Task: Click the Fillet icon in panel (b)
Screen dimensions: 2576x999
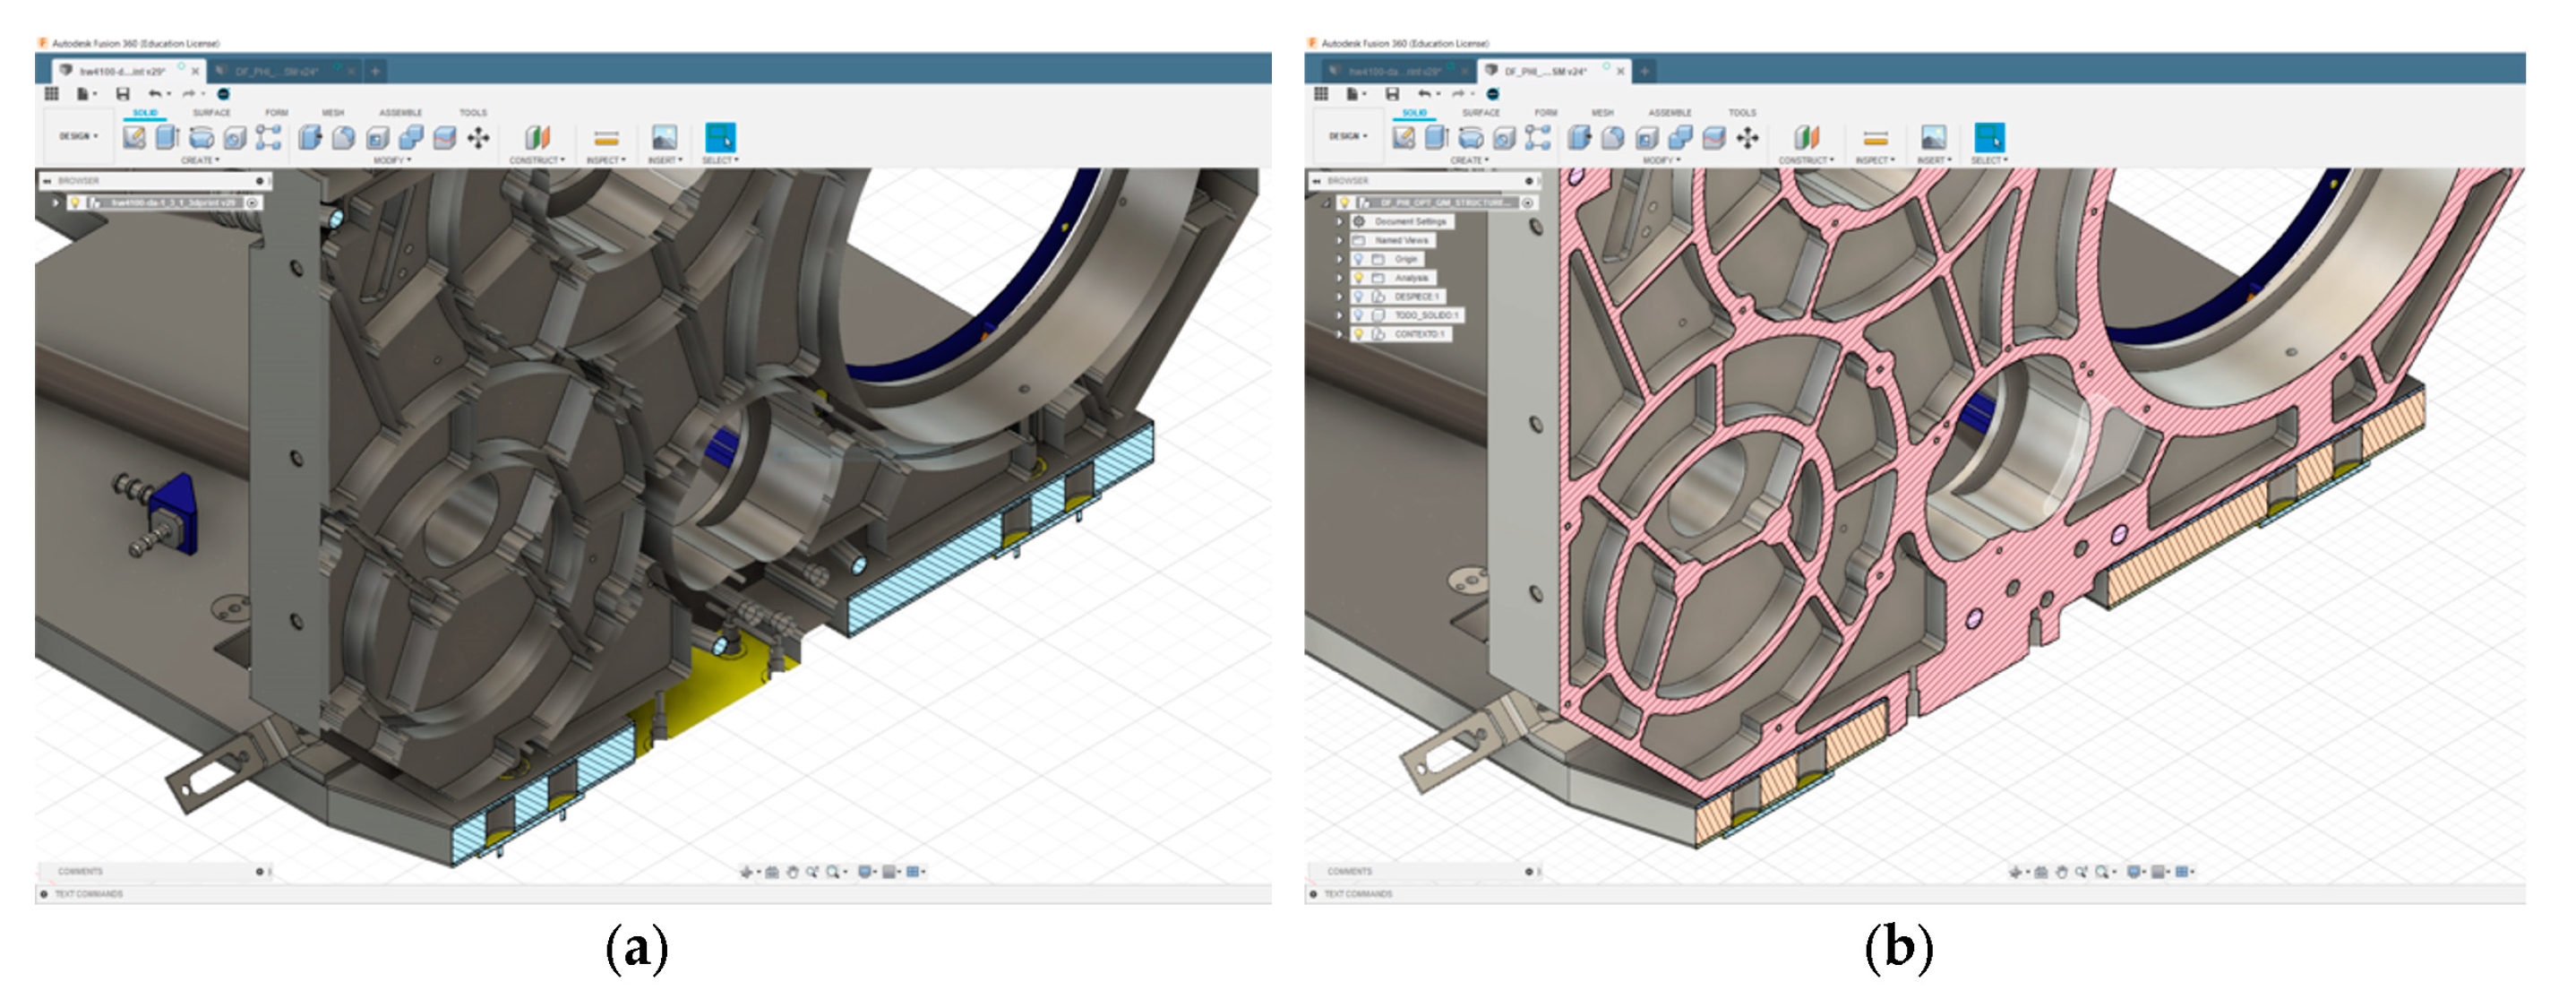Action: pyautogui.click(x=1612, y=137)
